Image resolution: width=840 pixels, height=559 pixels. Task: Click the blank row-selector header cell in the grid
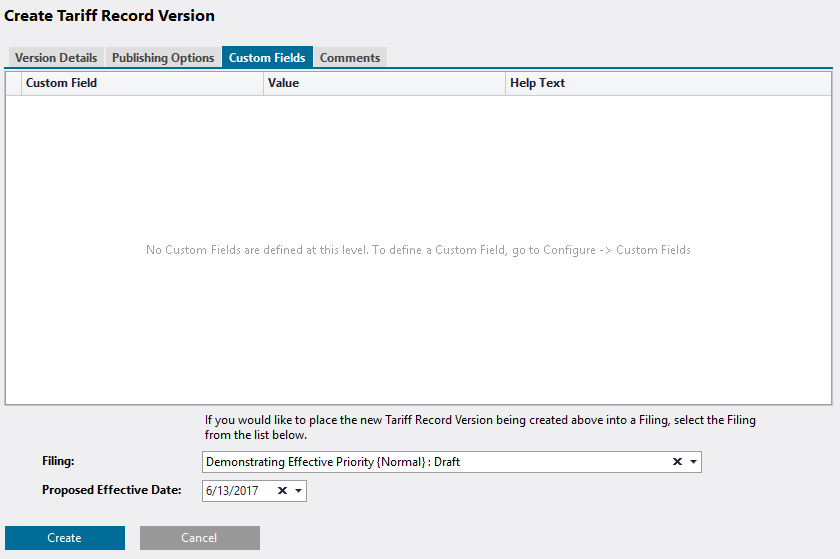[13, 83]
